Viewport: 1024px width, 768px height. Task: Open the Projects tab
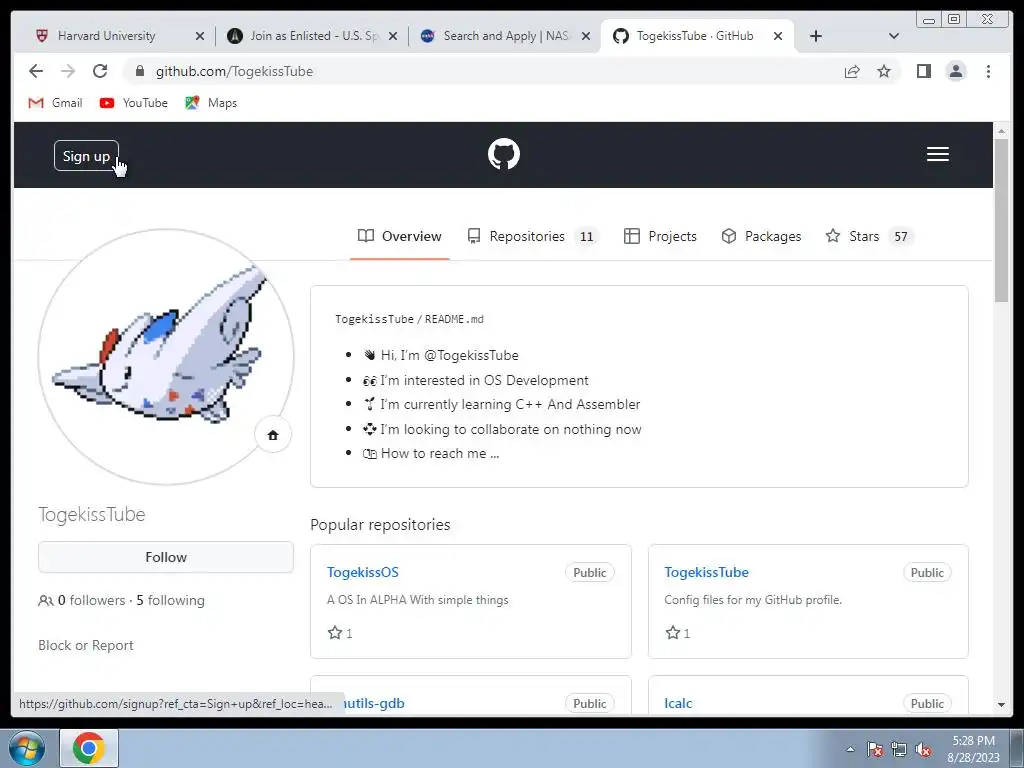pos(660,236)
